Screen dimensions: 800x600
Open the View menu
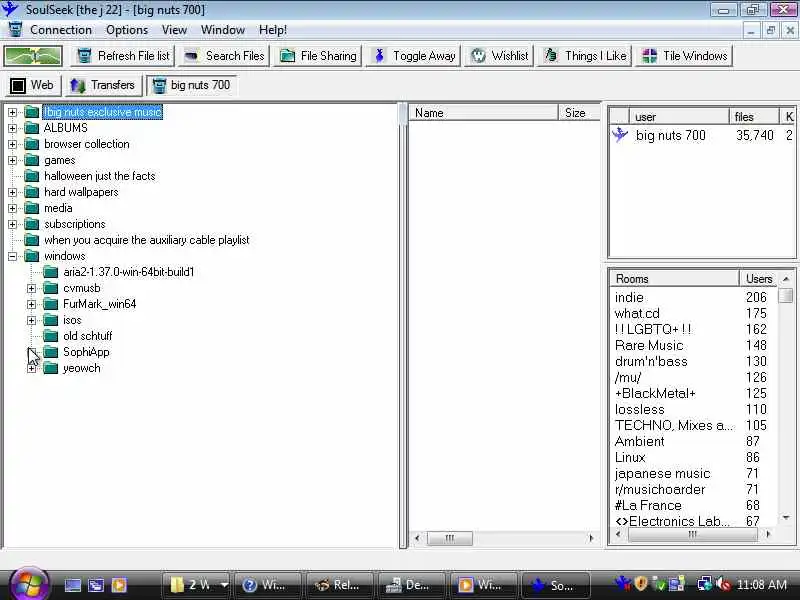coord(174,30)
